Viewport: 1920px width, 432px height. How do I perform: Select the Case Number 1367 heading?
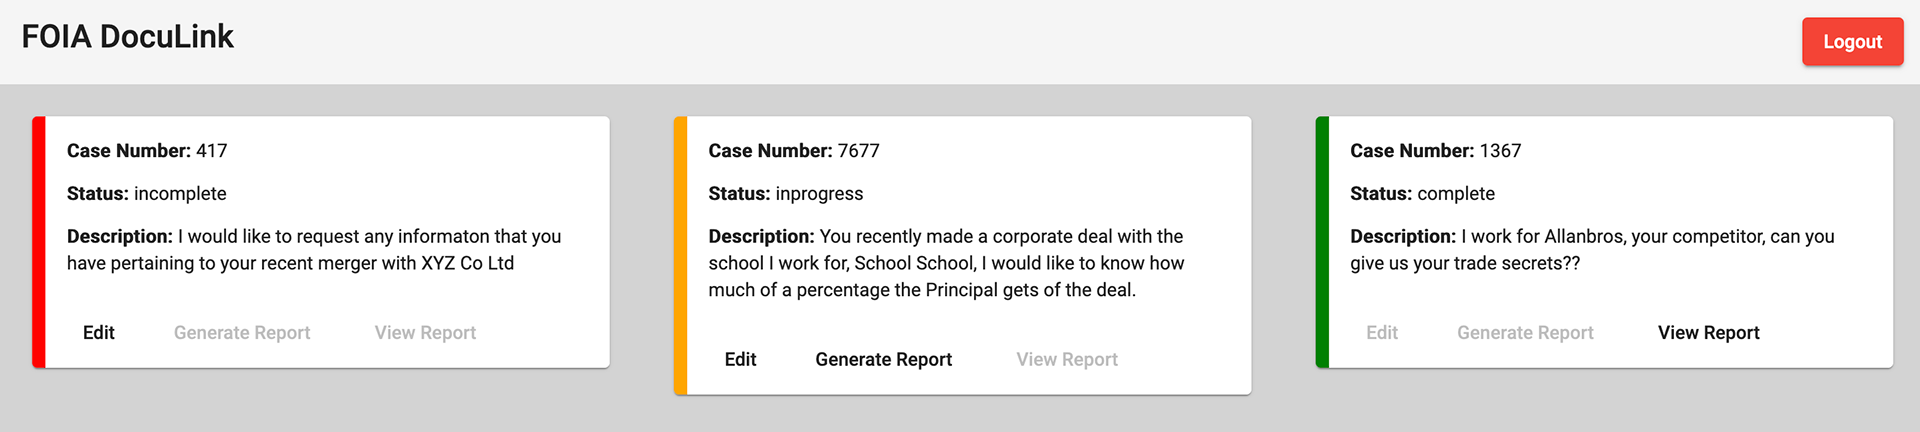[x=1435, y=151]
